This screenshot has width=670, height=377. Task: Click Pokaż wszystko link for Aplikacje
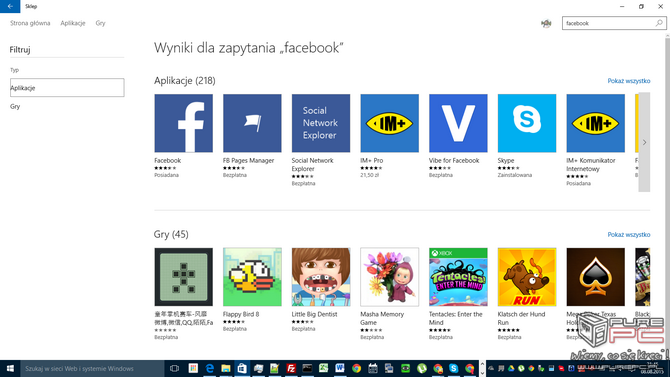[x=629, y=81]
